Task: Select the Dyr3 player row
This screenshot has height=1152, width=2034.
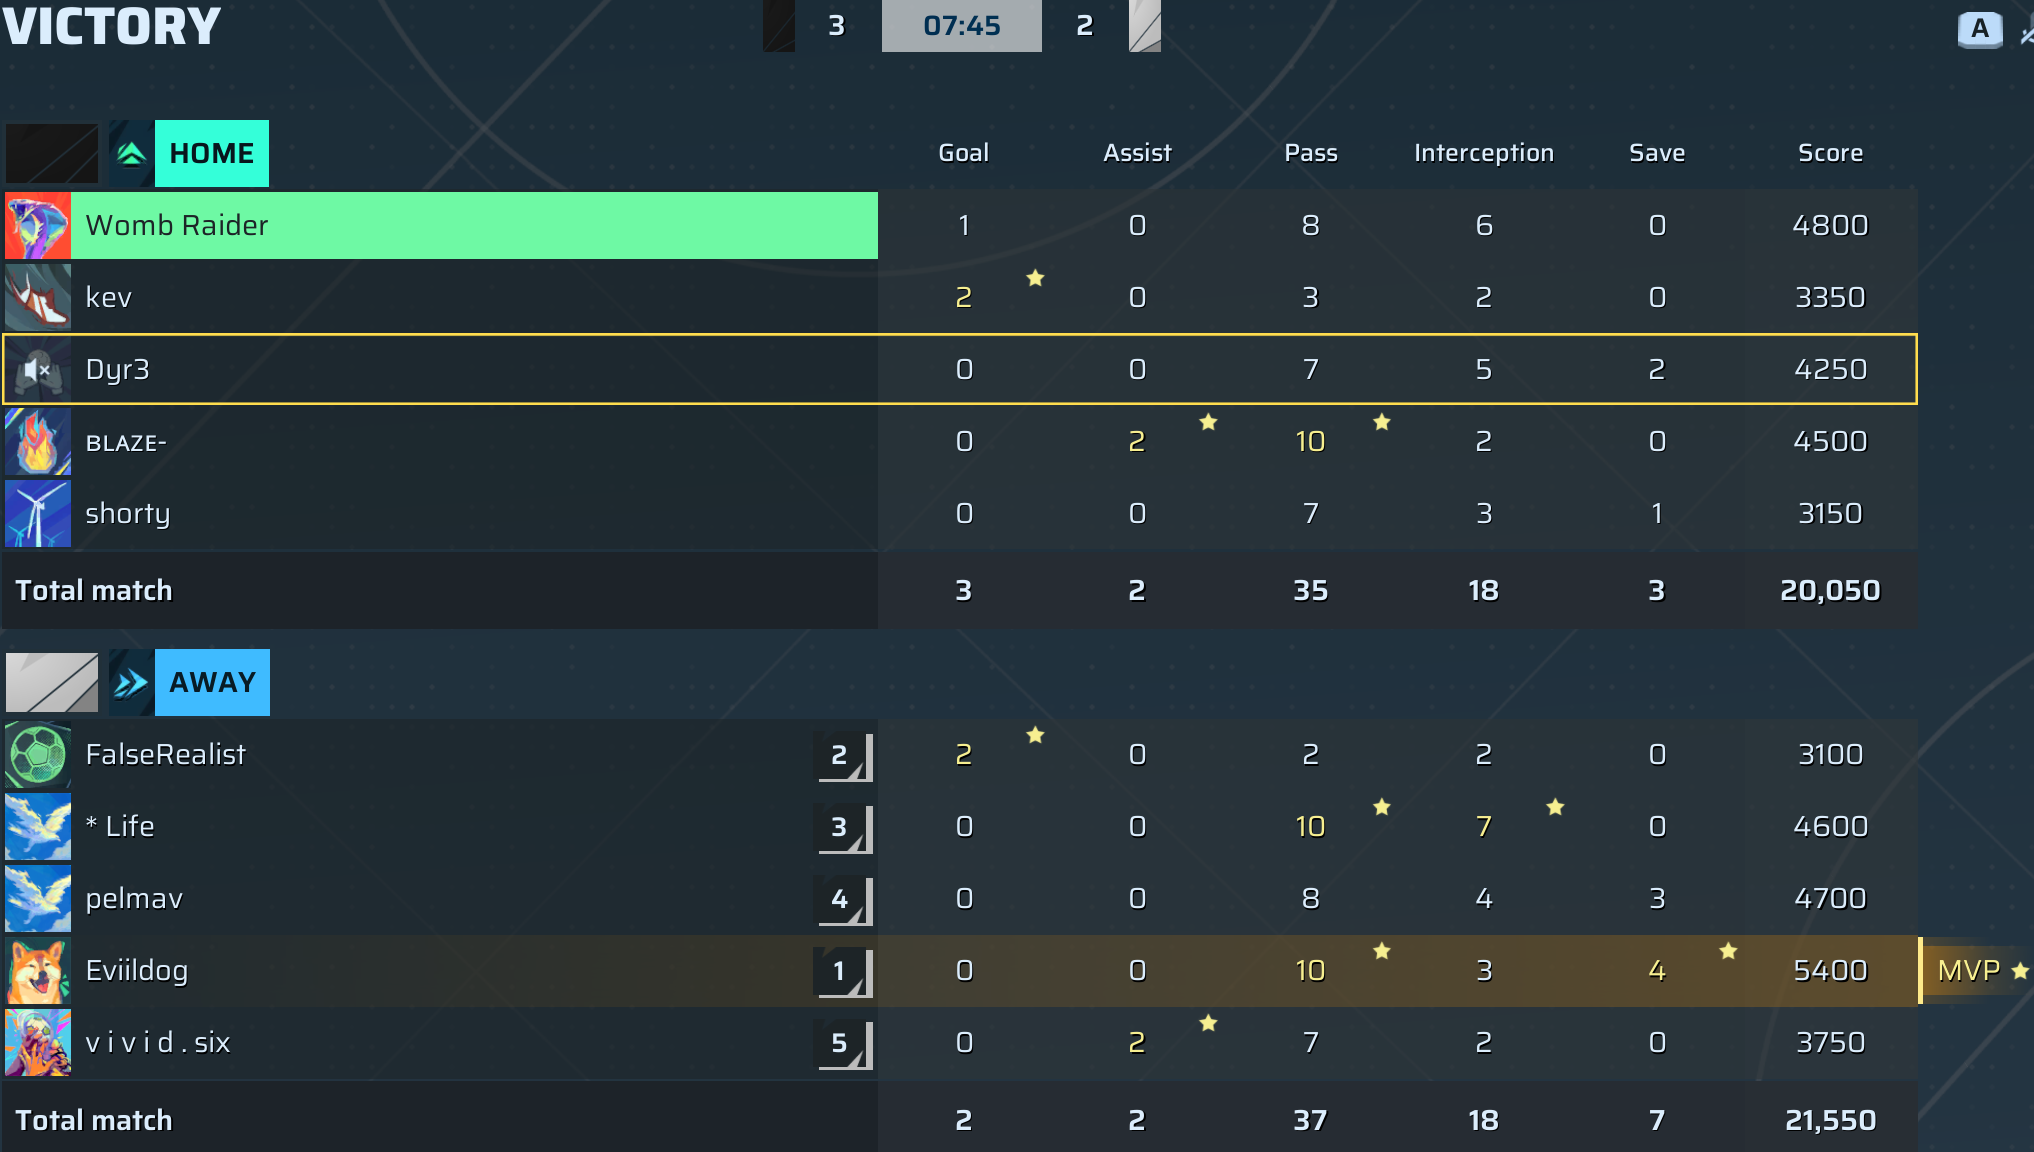Action: point(960,370)
